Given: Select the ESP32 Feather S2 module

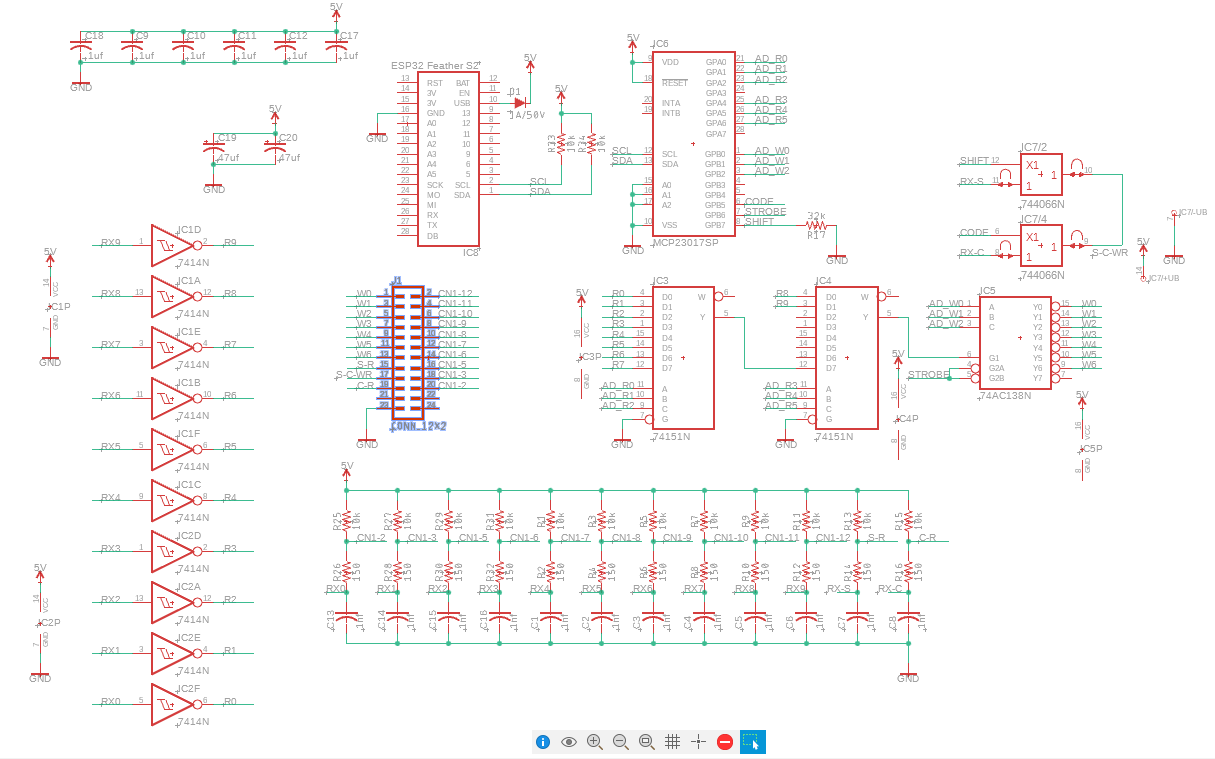Looking at the screenshot, I should [448, 159].
